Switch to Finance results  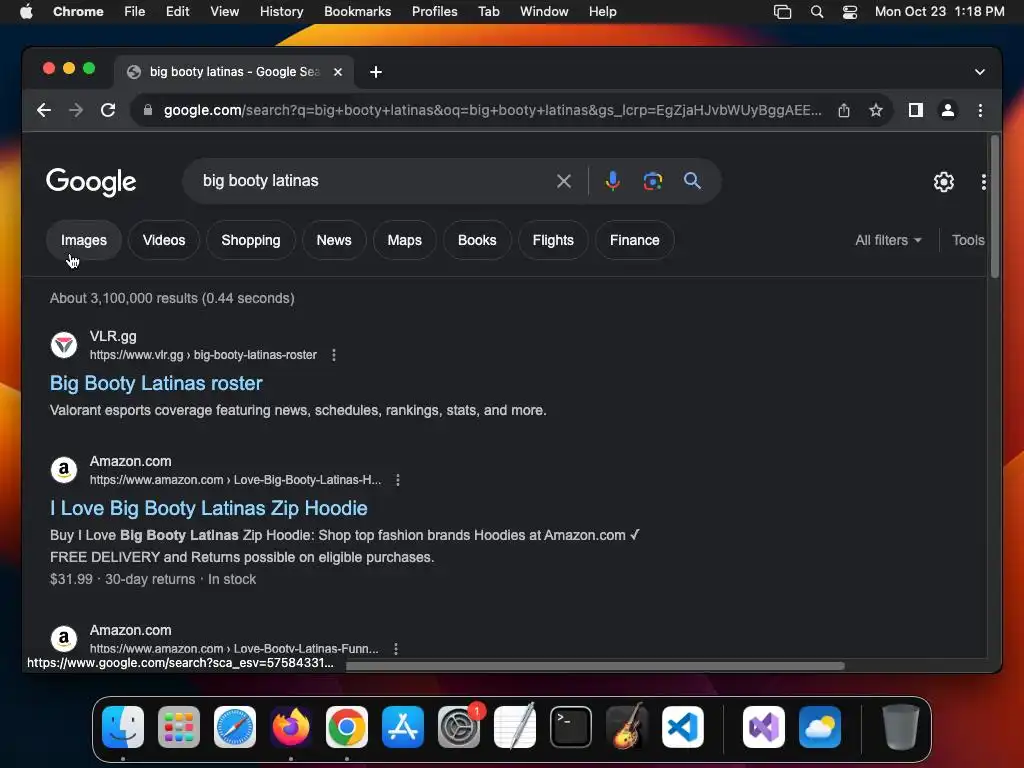pyautogui.click(x=635, y=240)
